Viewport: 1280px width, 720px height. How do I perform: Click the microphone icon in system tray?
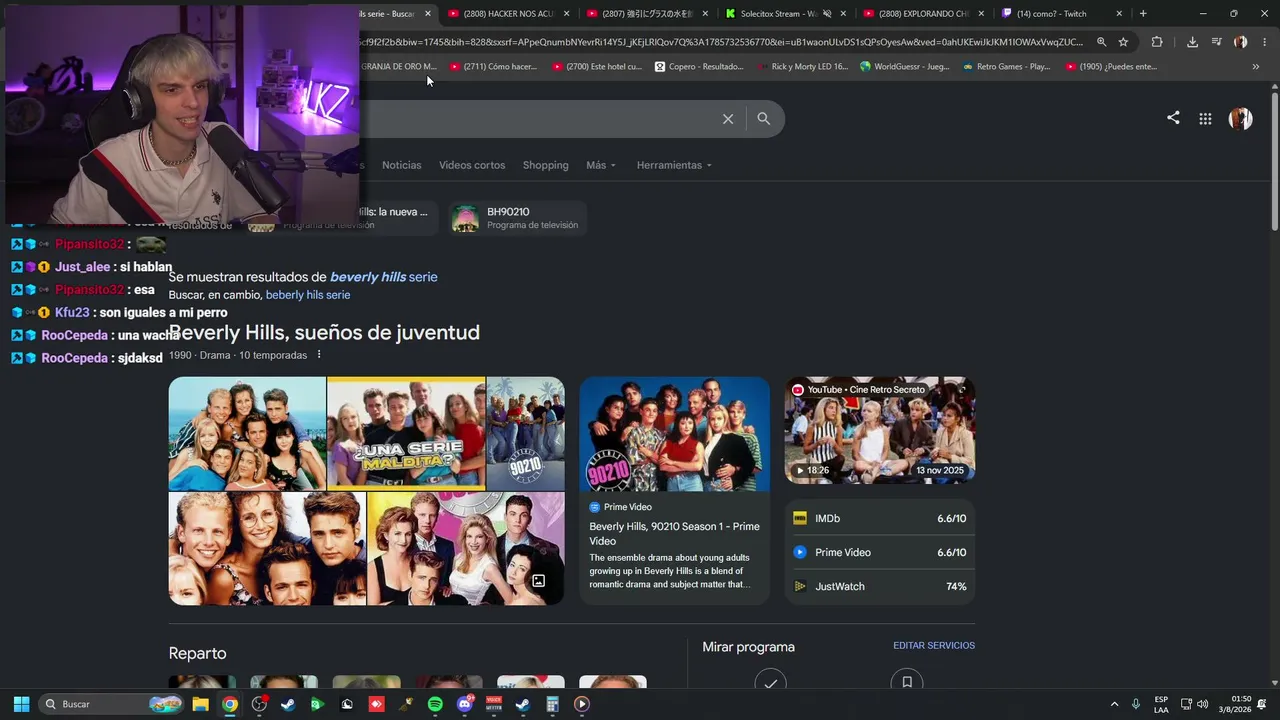(x=1135, y=704)
